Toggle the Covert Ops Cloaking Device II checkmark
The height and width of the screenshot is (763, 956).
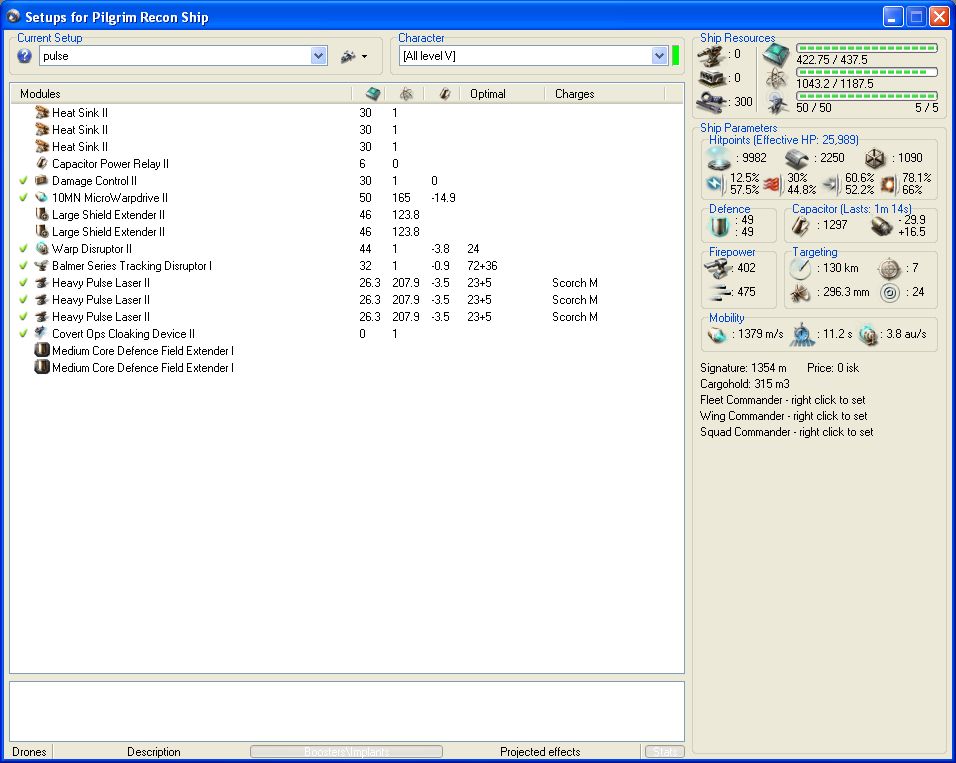(24, 334)
